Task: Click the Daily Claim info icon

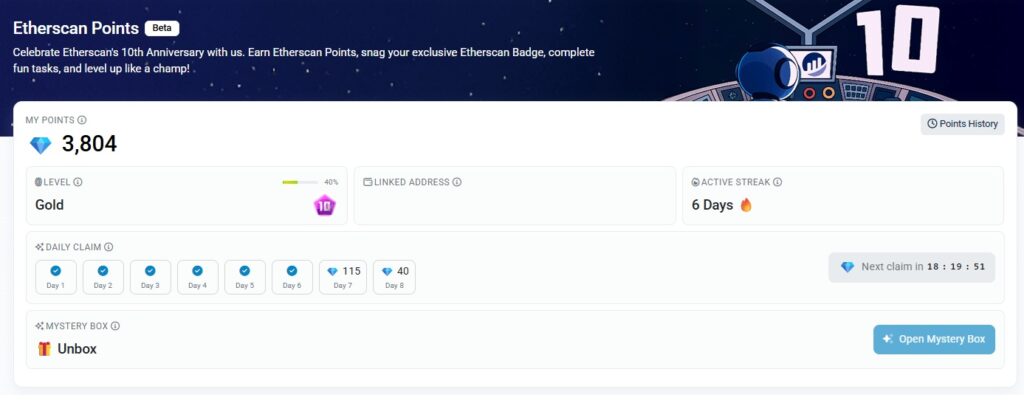Action: [x=108, y=247]
